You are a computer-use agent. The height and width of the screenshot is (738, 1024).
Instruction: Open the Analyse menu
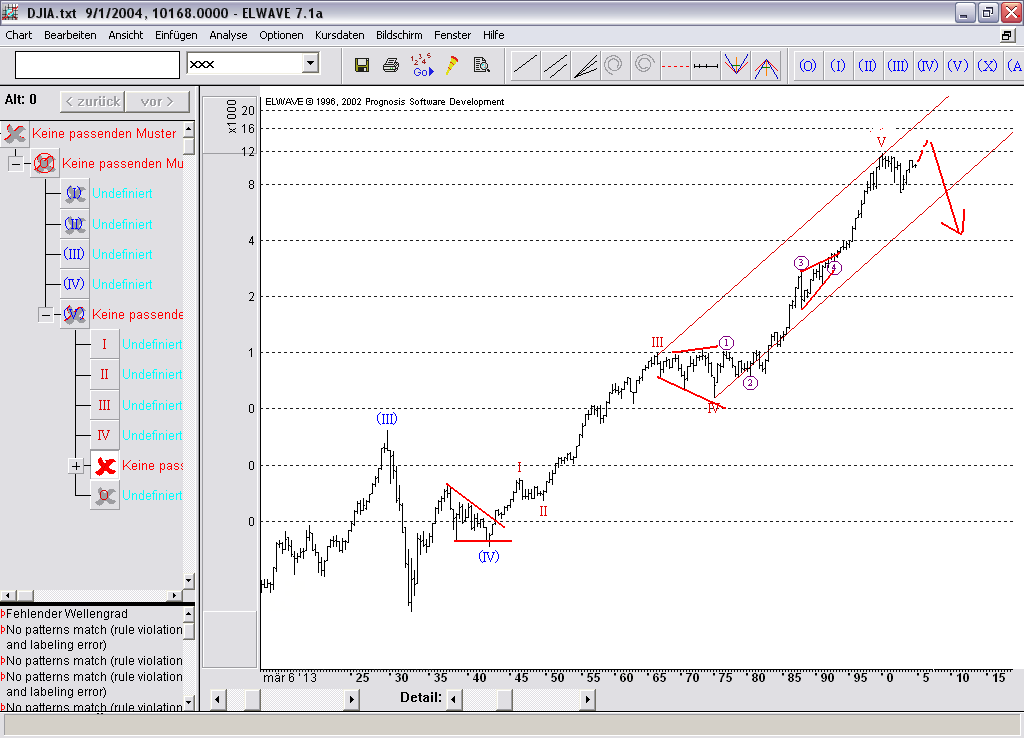coord(228,35)
